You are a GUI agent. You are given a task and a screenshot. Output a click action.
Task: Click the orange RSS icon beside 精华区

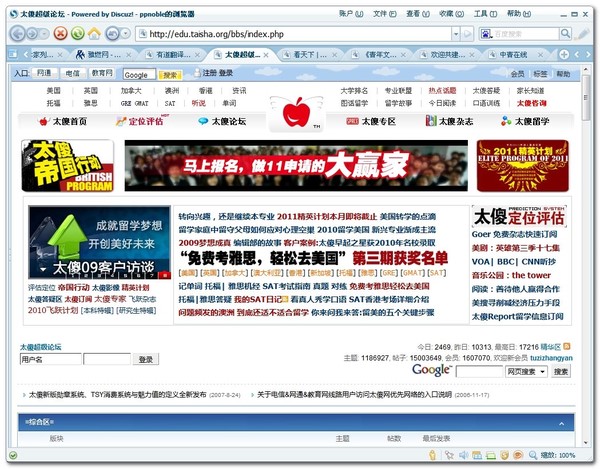coord(567,347)
